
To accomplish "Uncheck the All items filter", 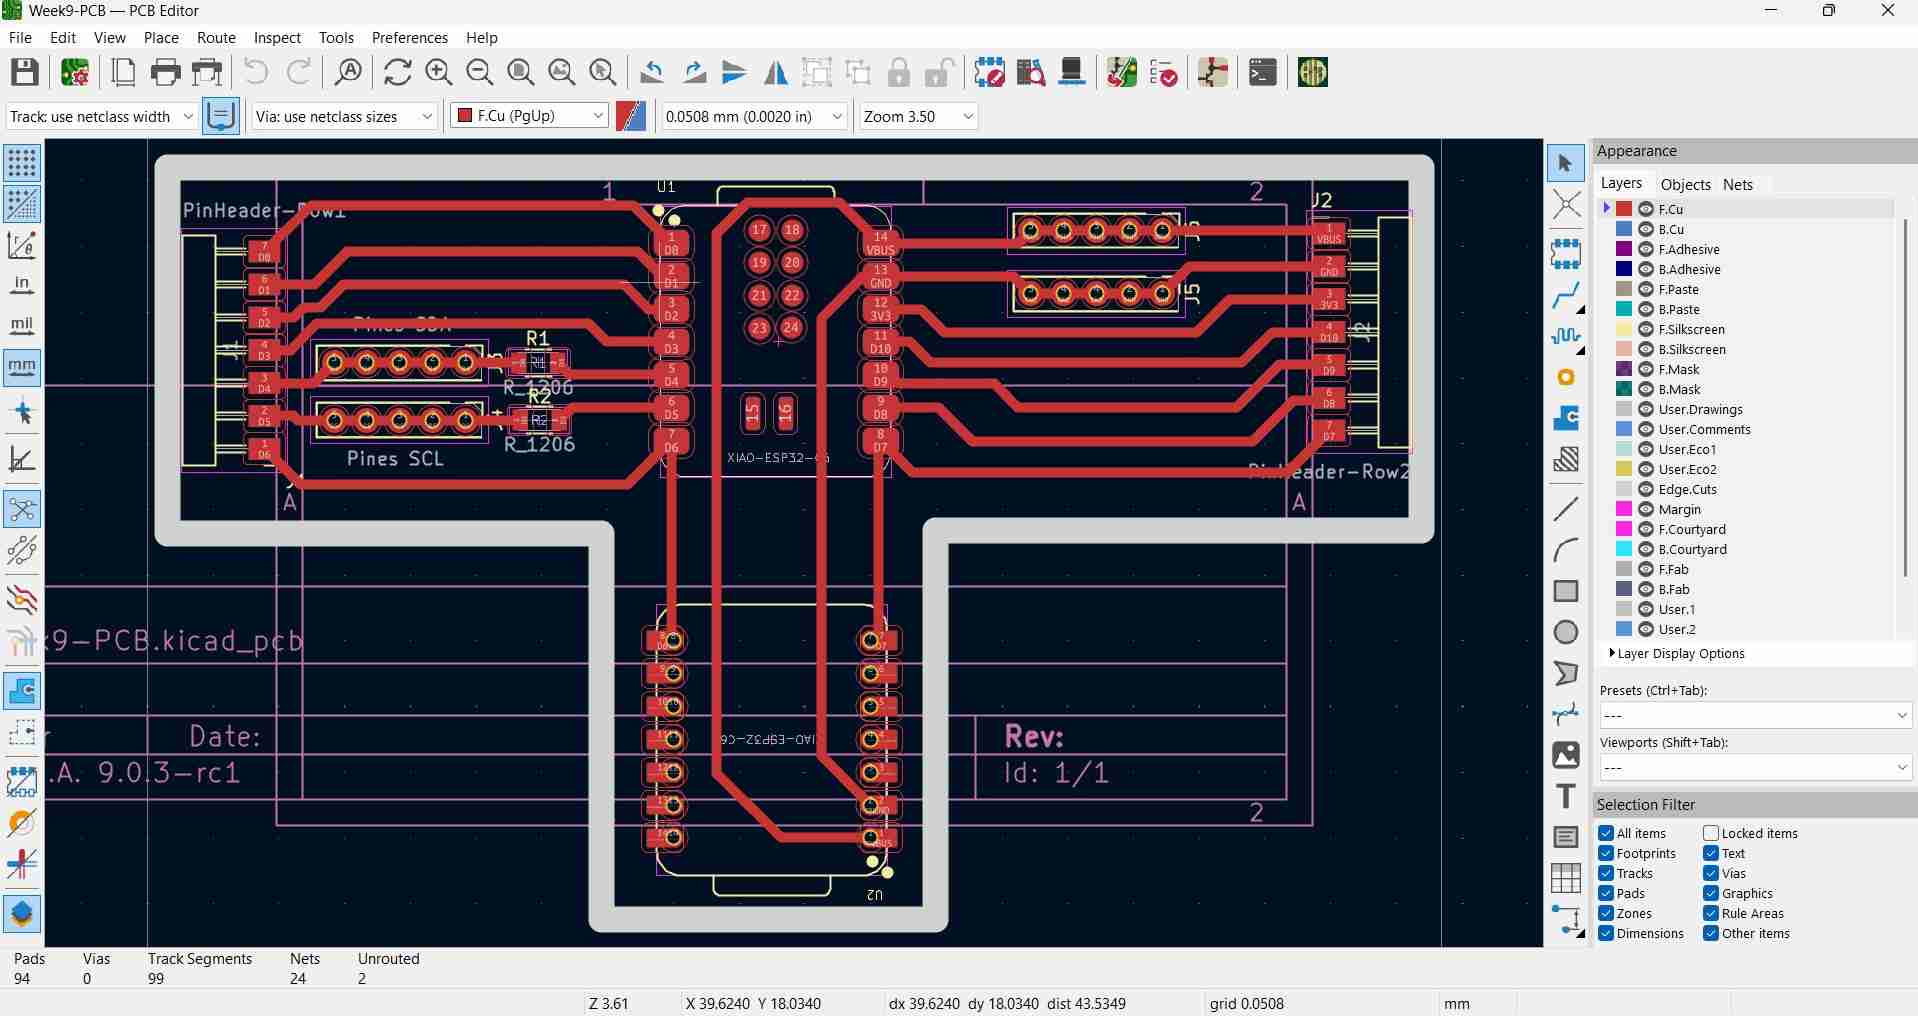I will (x=1606, y=833).
